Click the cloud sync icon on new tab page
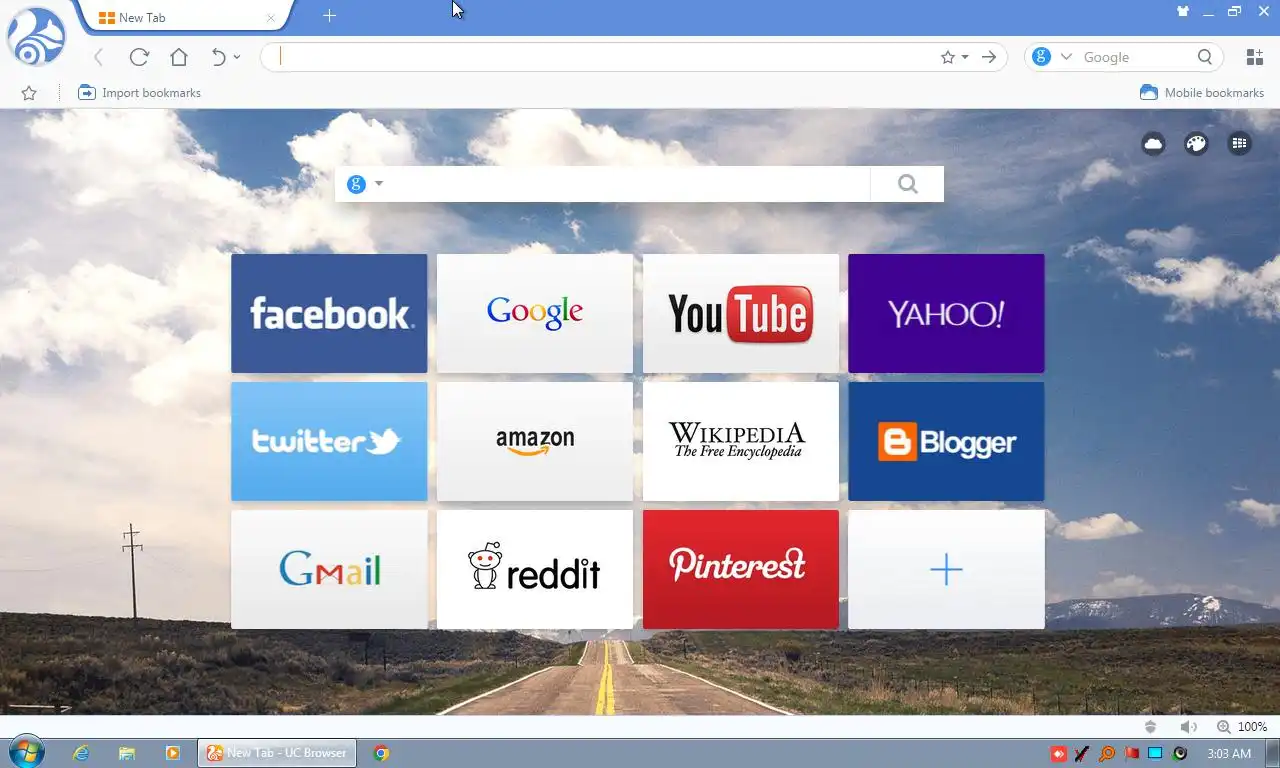 [1153, 144]
